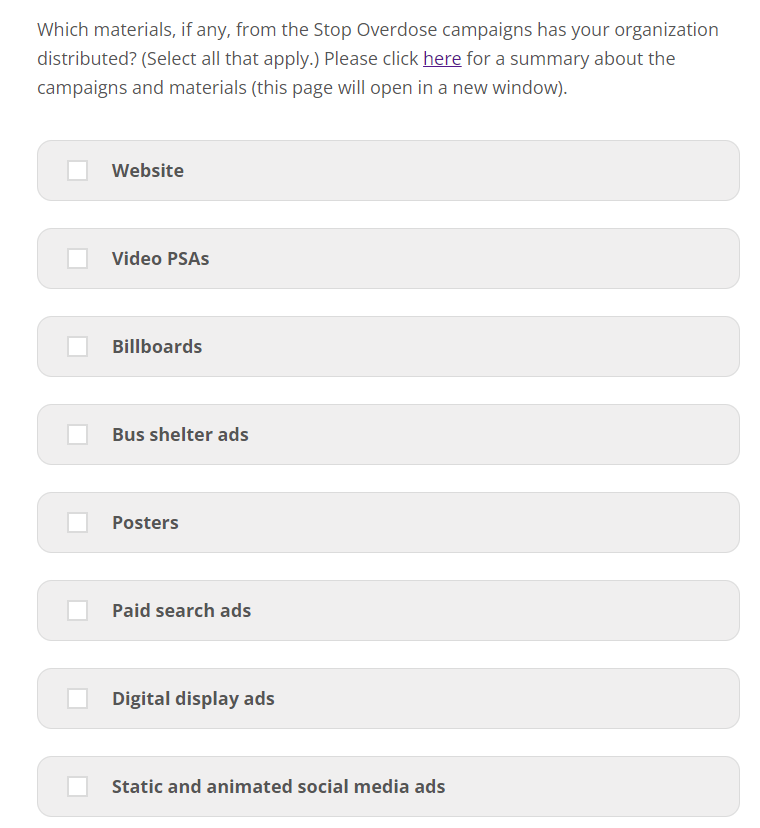Click 'Static and animated social media ads' label

[278, 787]
